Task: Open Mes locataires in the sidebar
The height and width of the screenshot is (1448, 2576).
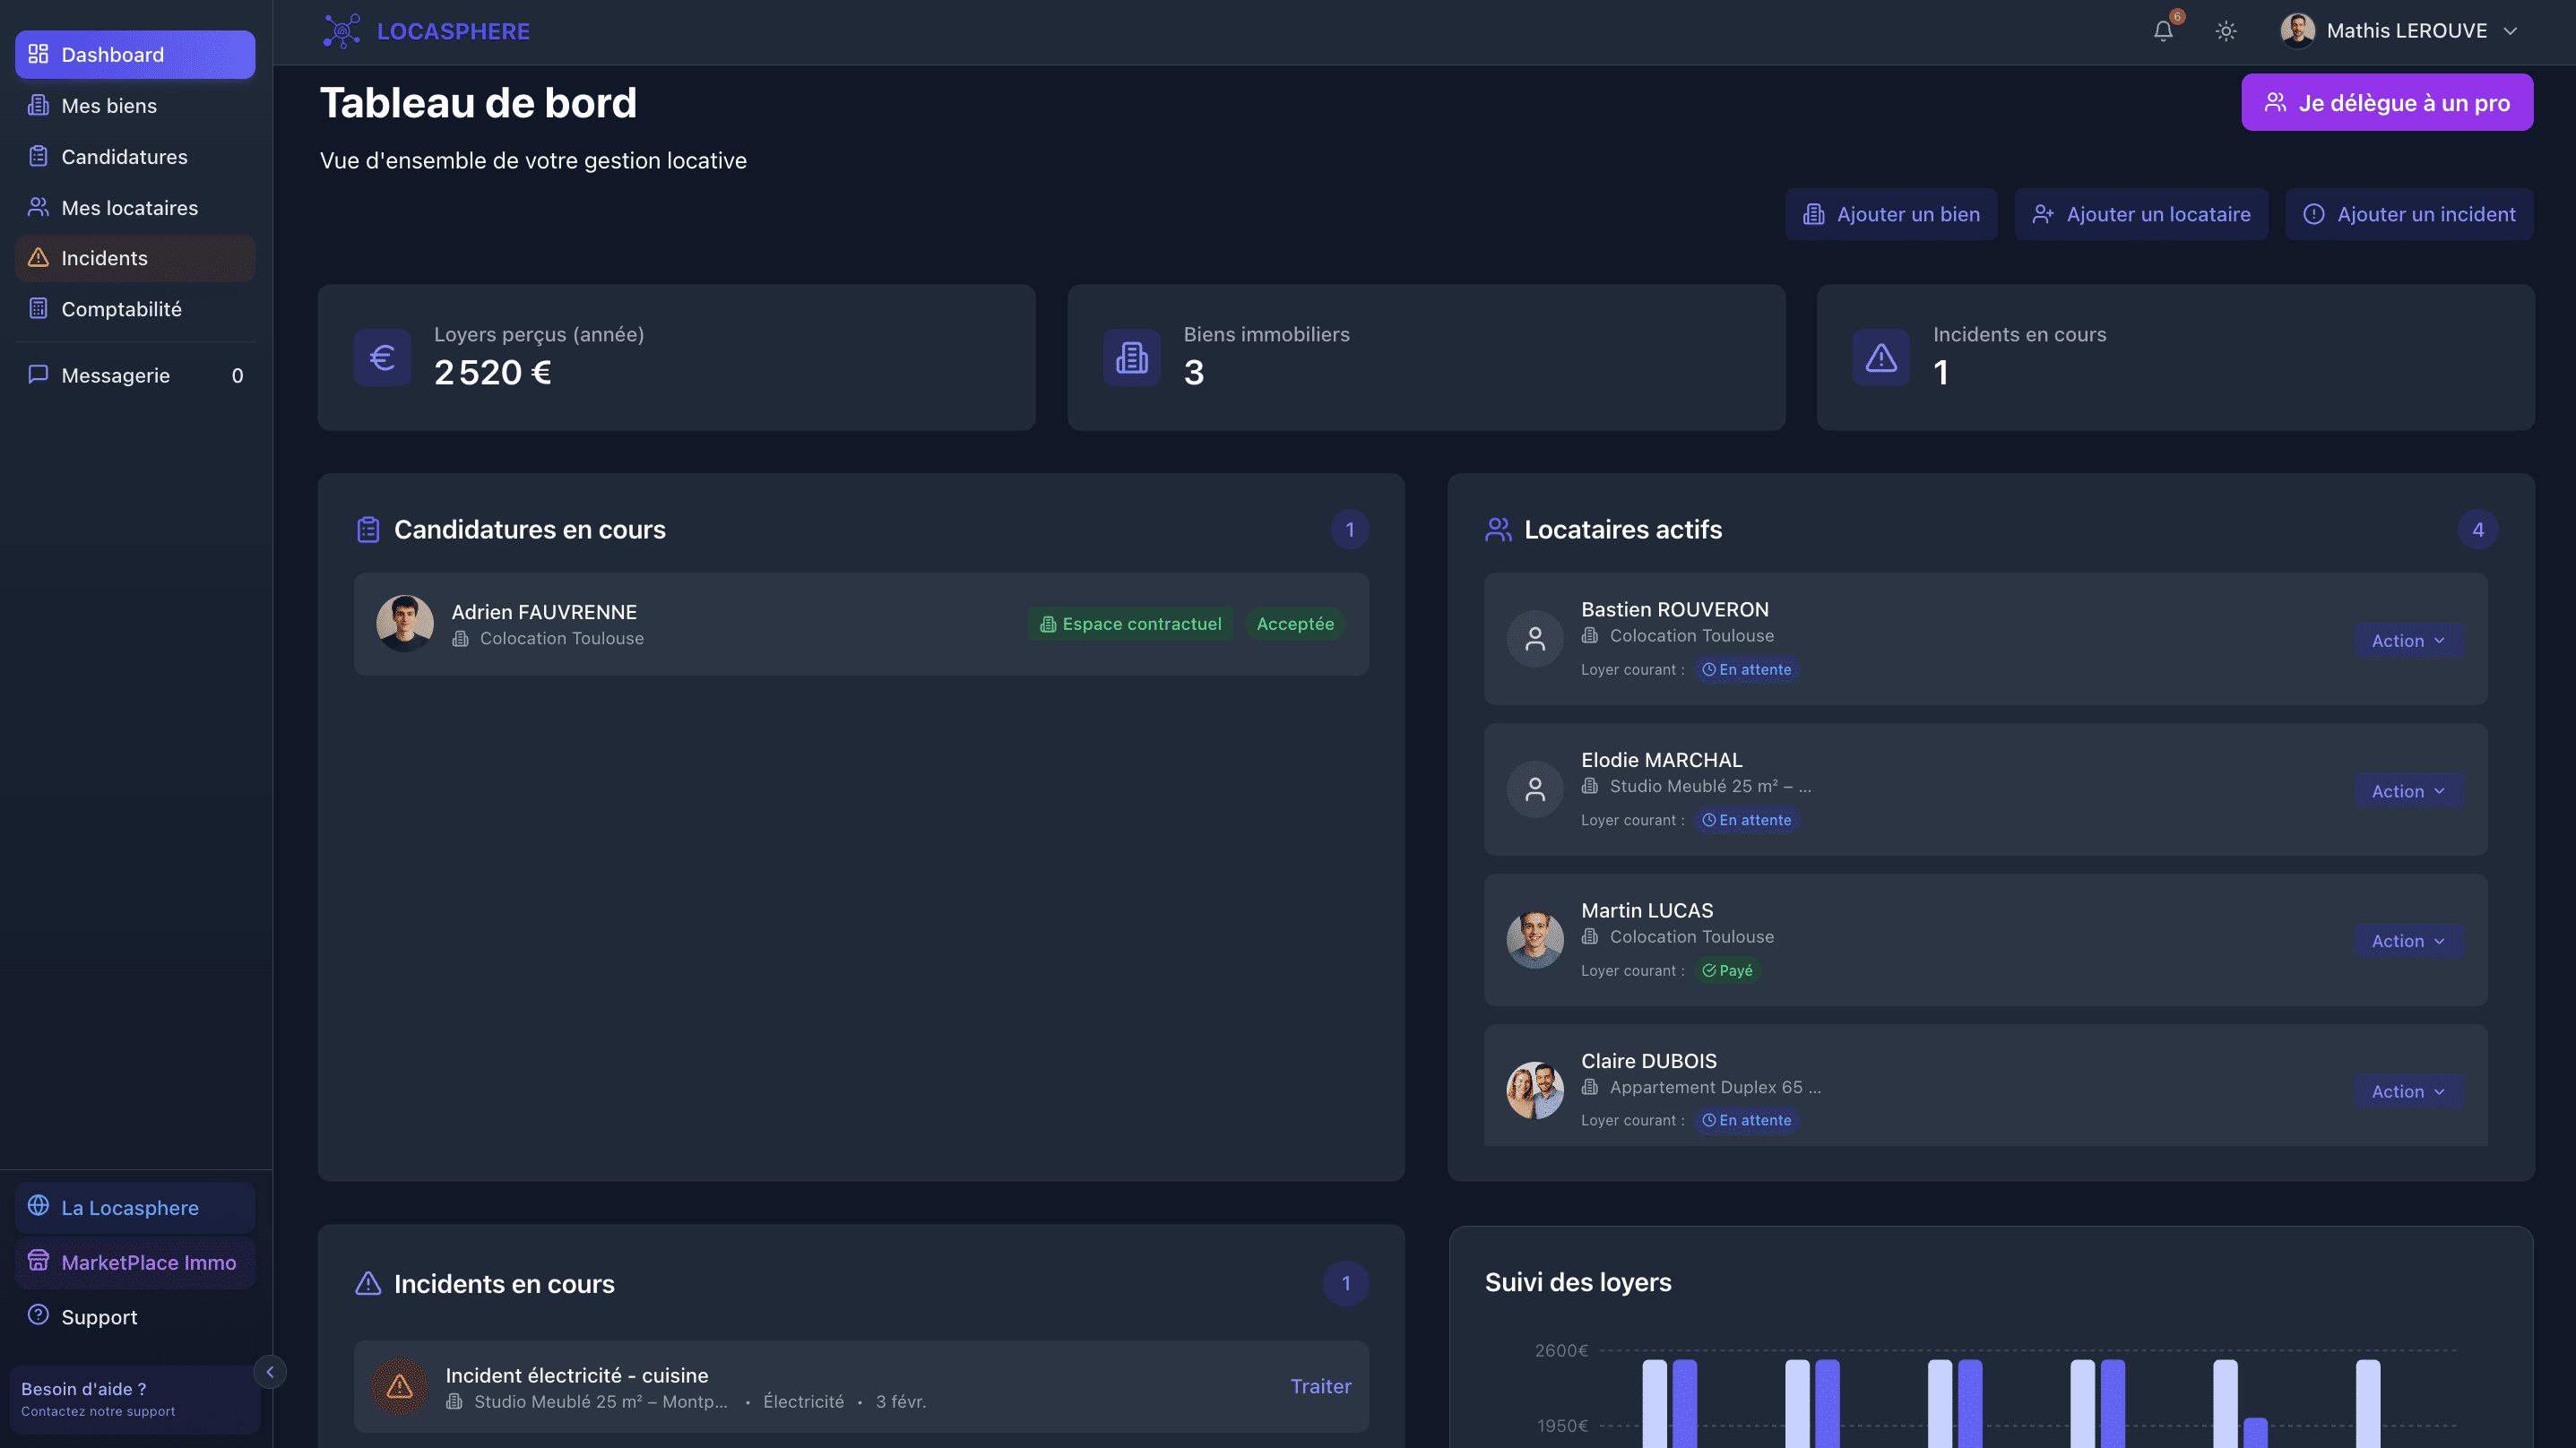Action: 129,208
